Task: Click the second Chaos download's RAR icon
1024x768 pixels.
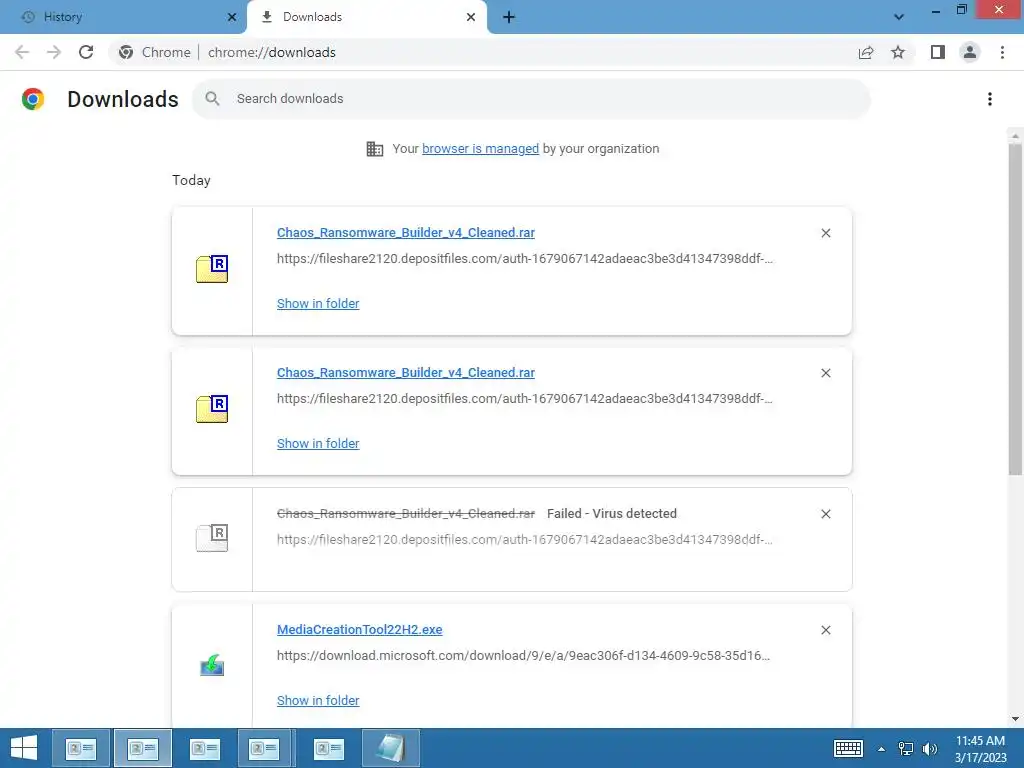Action: (212, 409)
